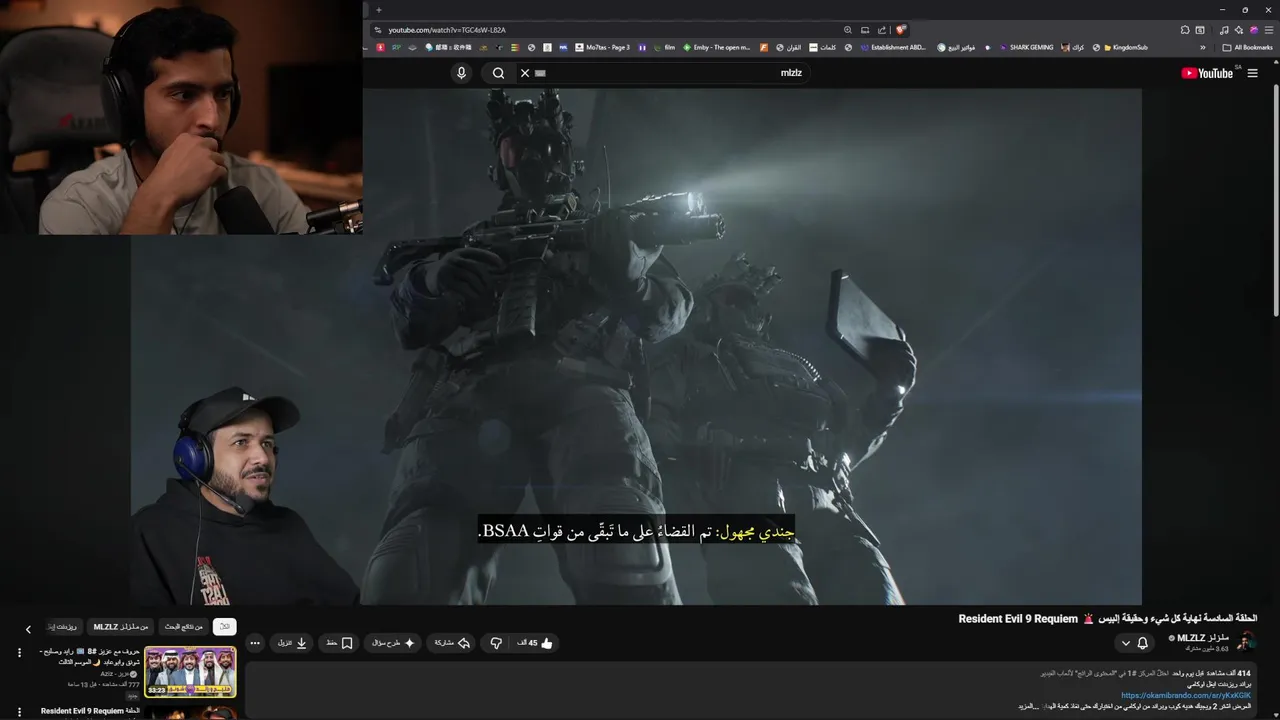Screen dimensions: 1280x720
Task: Expand the description with المزيد
Action: [x=1027, y=707]
